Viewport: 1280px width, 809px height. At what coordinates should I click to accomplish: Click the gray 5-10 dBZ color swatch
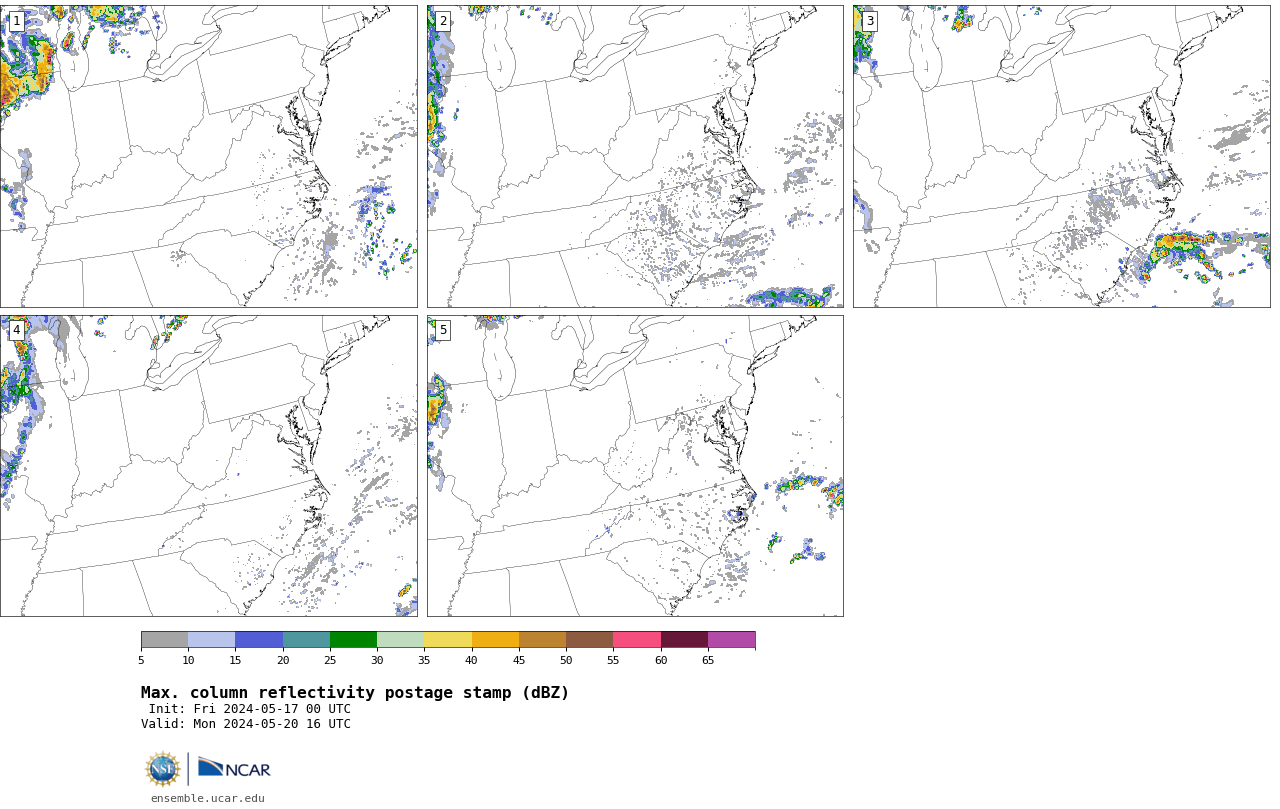pos(164,640)
